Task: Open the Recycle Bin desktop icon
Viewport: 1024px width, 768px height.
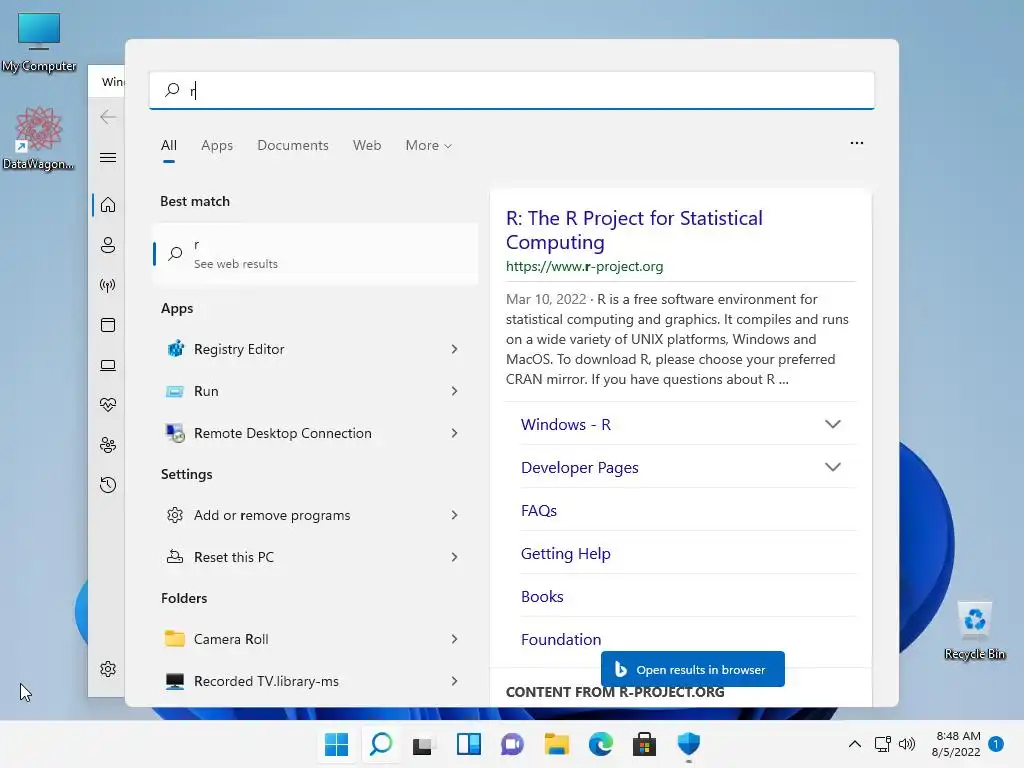Action: (x=974, y=632)
